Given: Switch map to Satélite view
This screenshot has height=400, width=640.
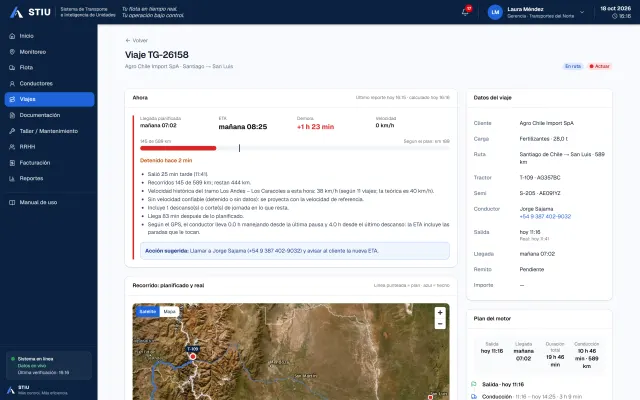Looking at the screenshot, I should [x=148, y=311].
